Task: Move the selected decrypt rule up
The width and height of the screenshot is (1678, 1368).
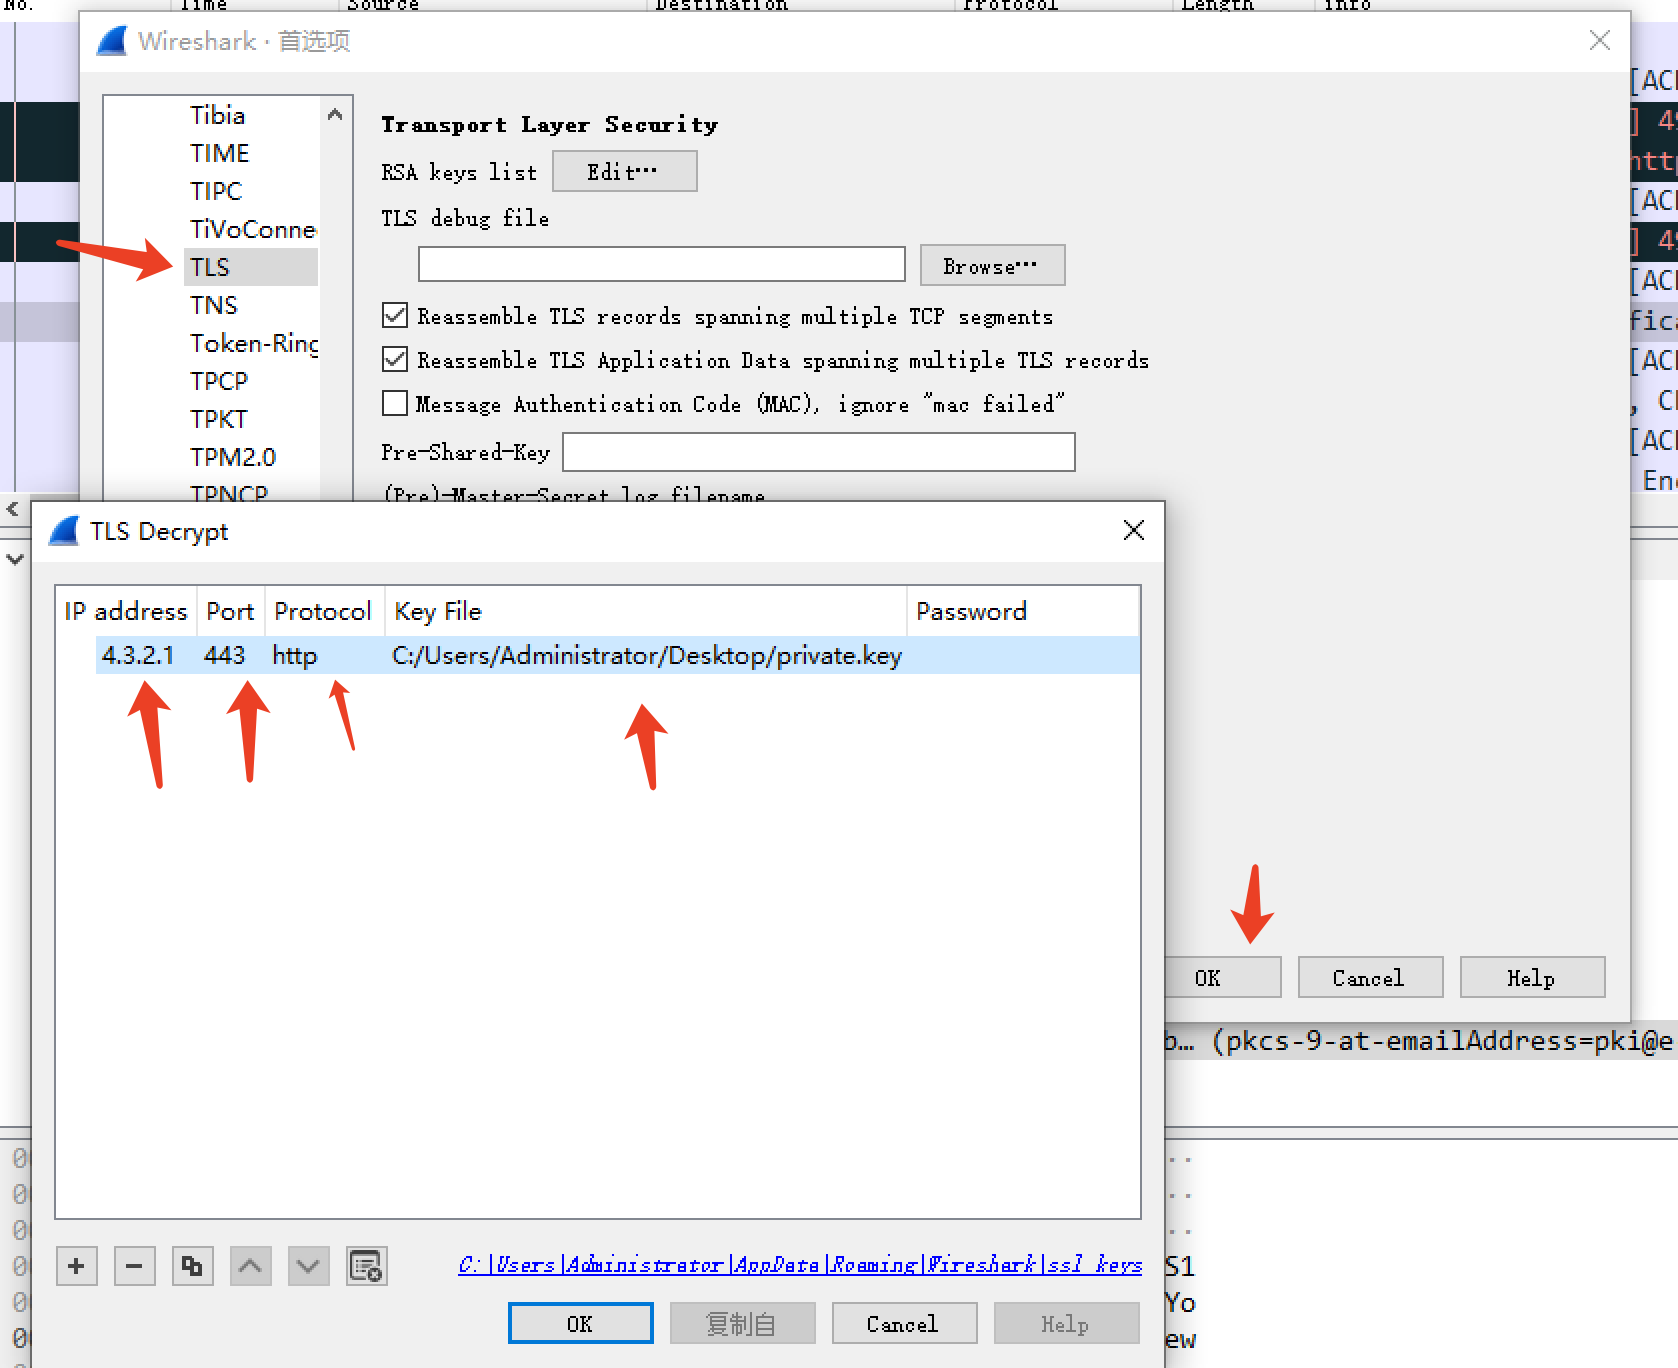Action: pos(250,1265)
